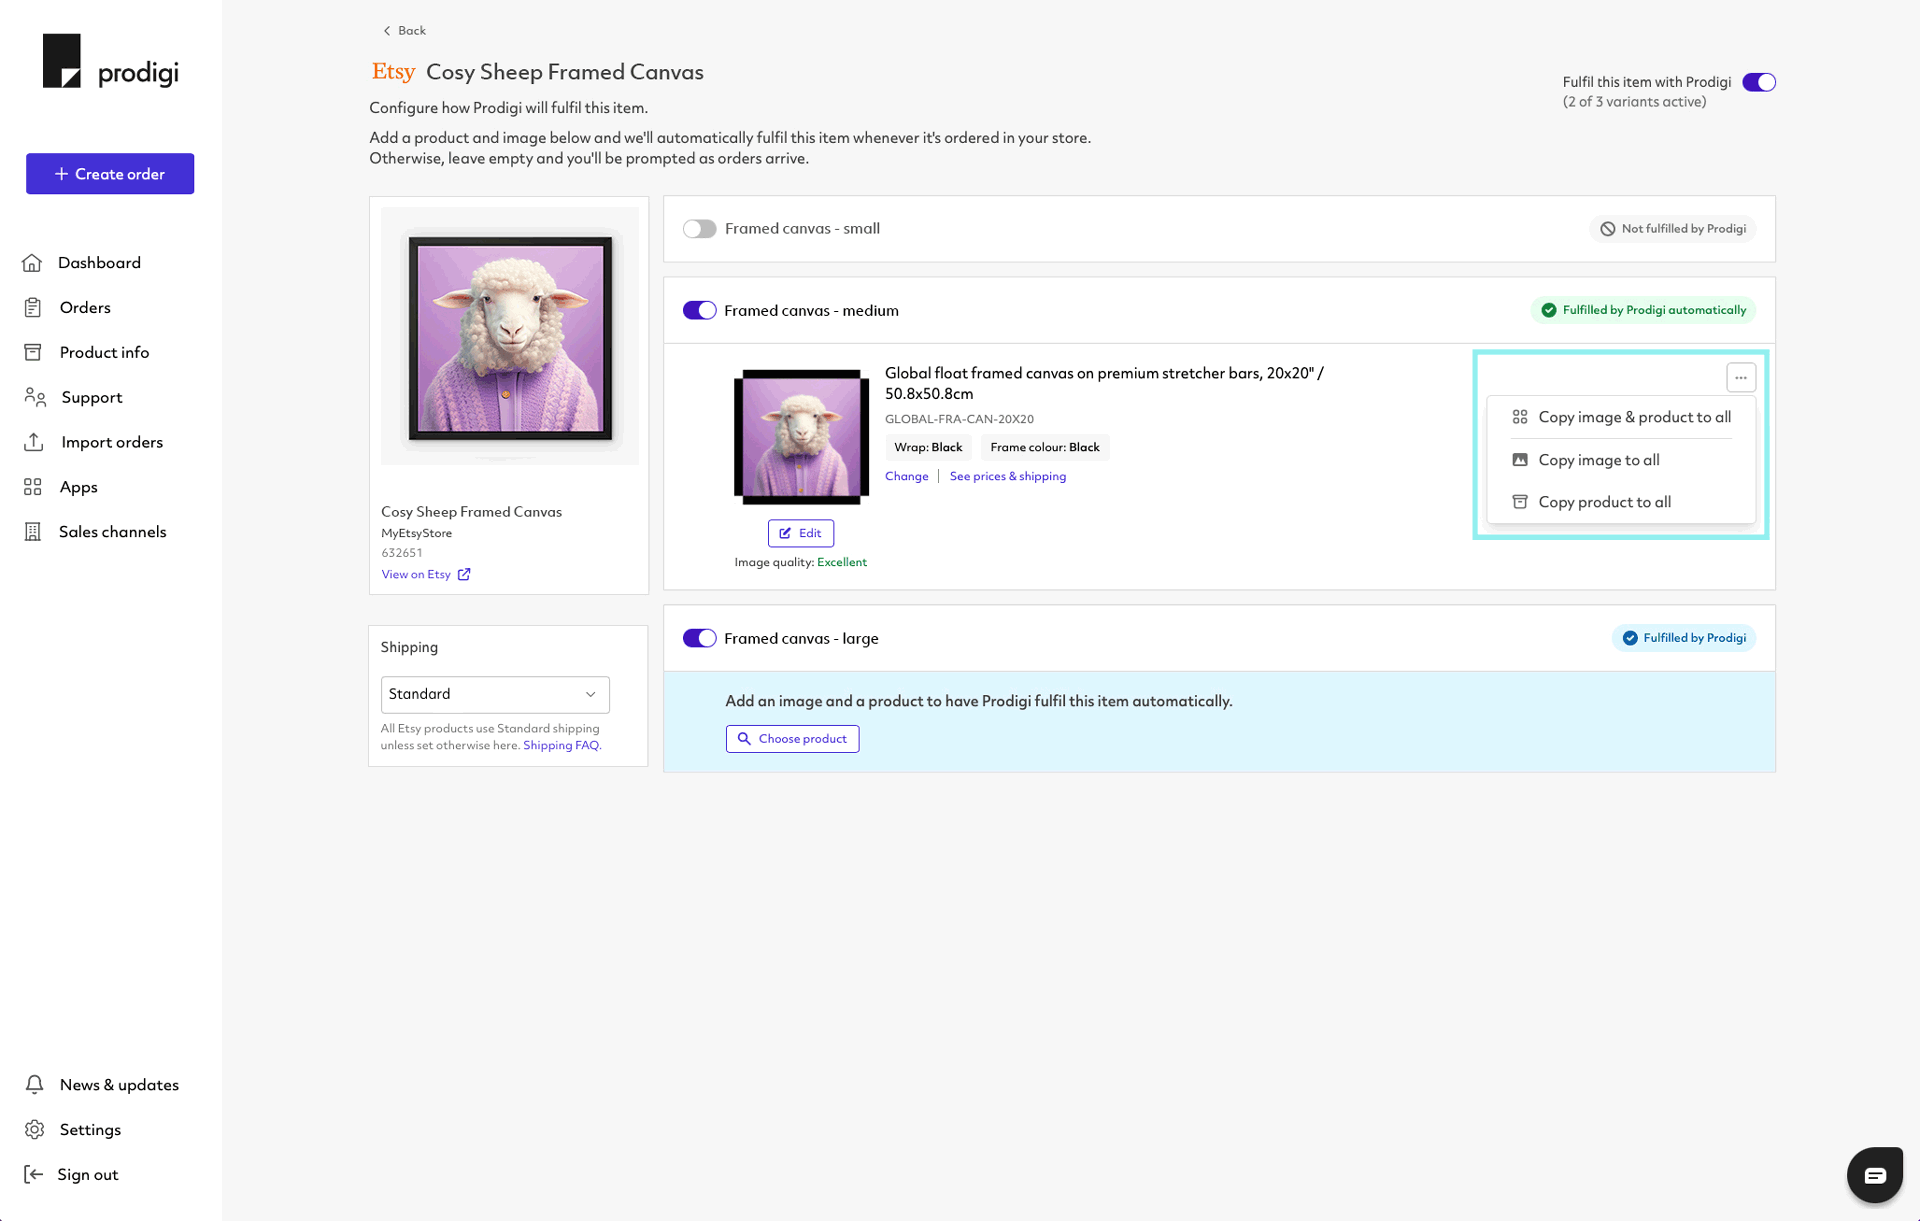Click the 'Copy product to all' option

1605,501
